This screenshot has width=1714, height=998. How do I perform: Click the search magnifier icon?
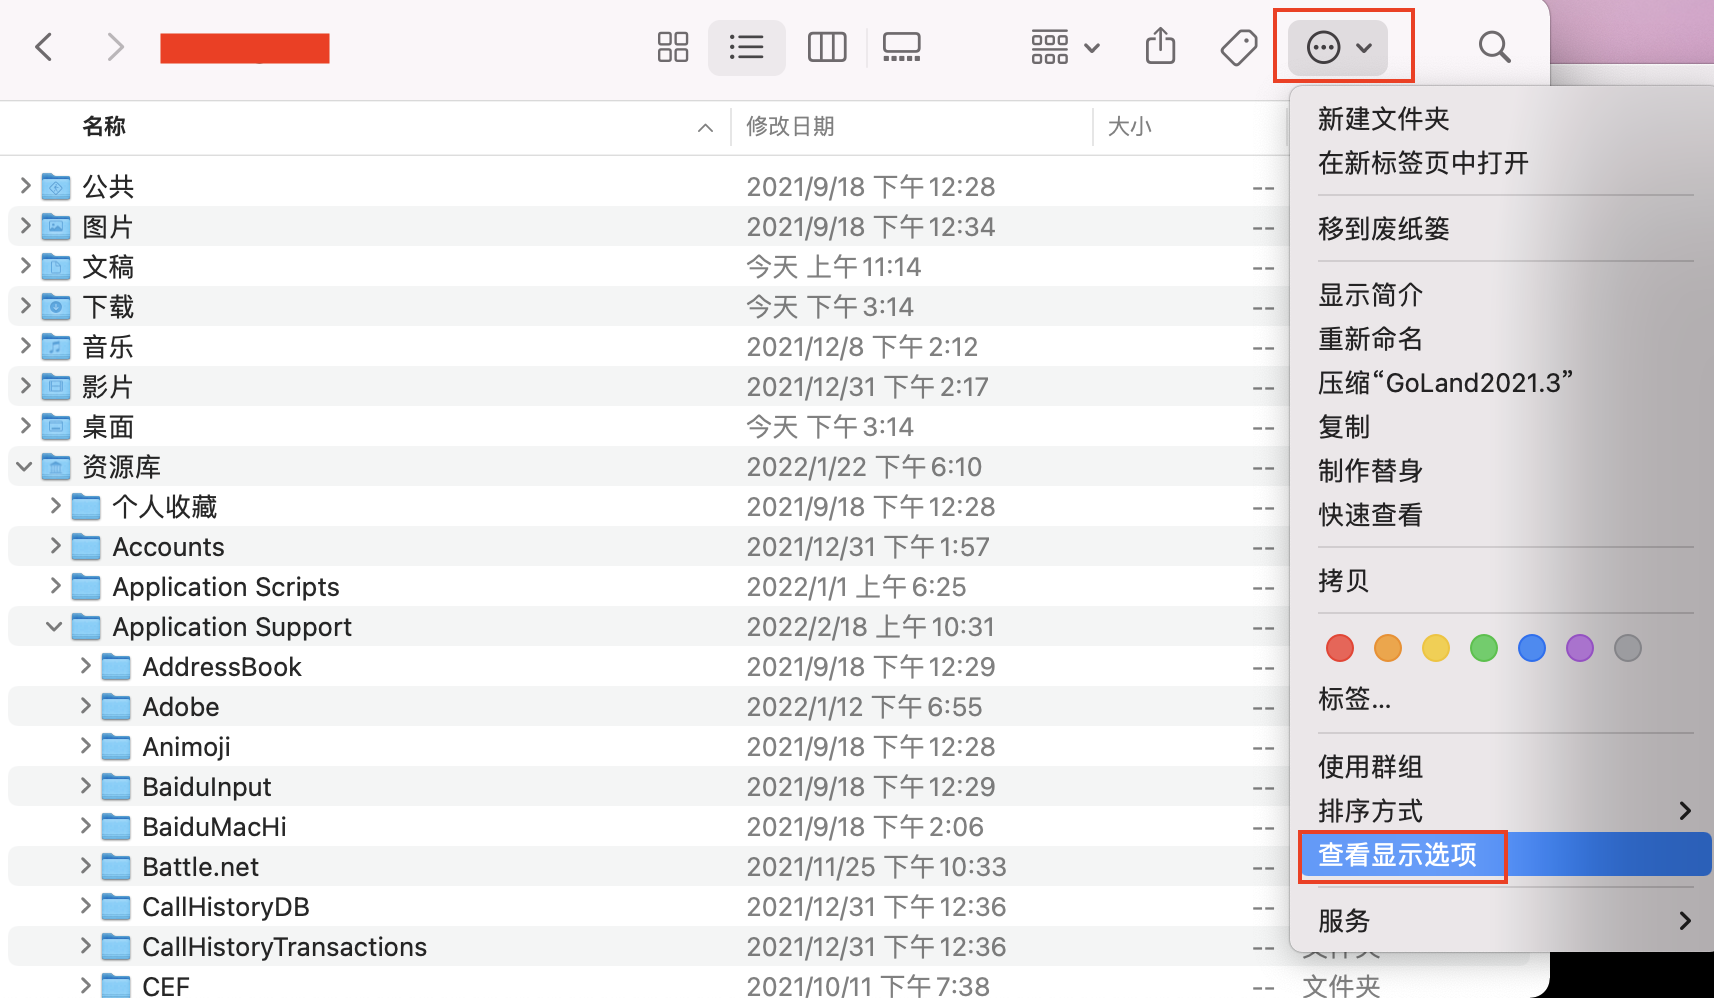click(x=1495, y=47)
